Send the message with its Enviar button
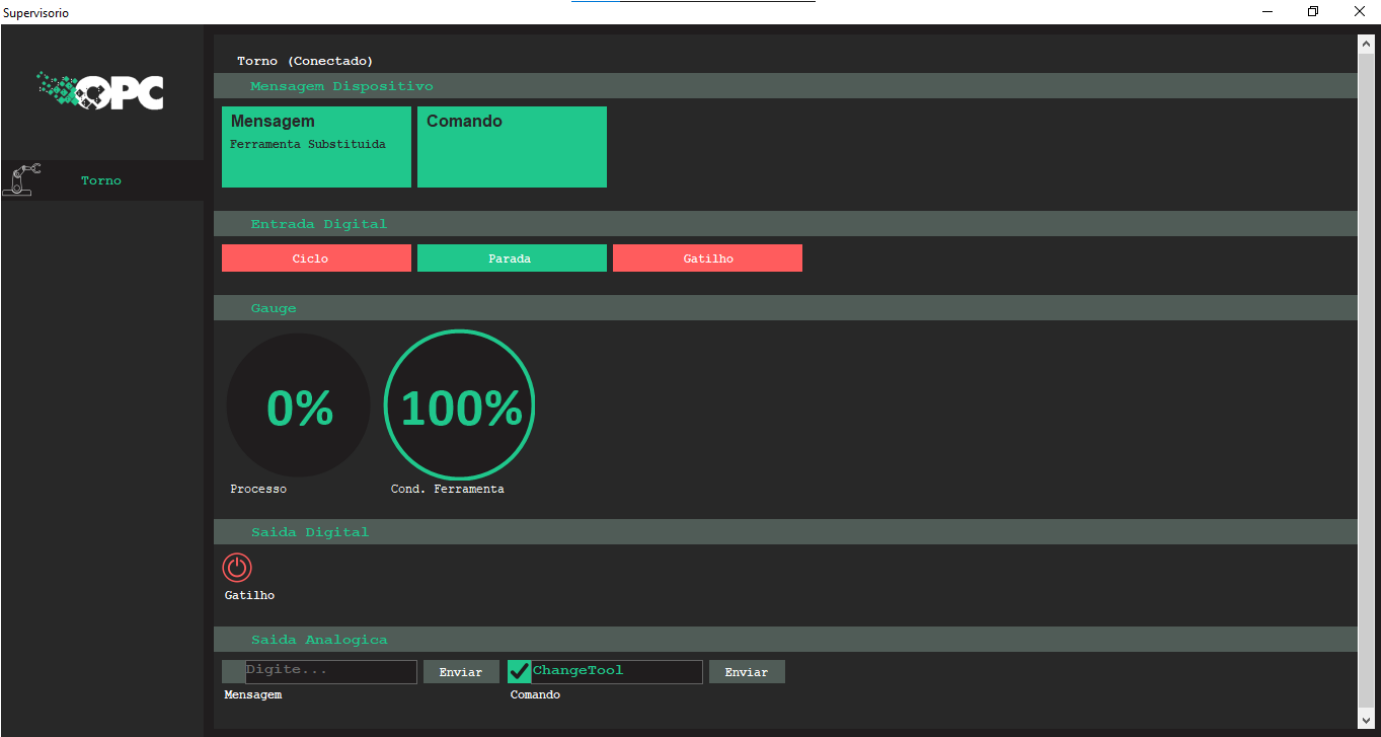 461,672
